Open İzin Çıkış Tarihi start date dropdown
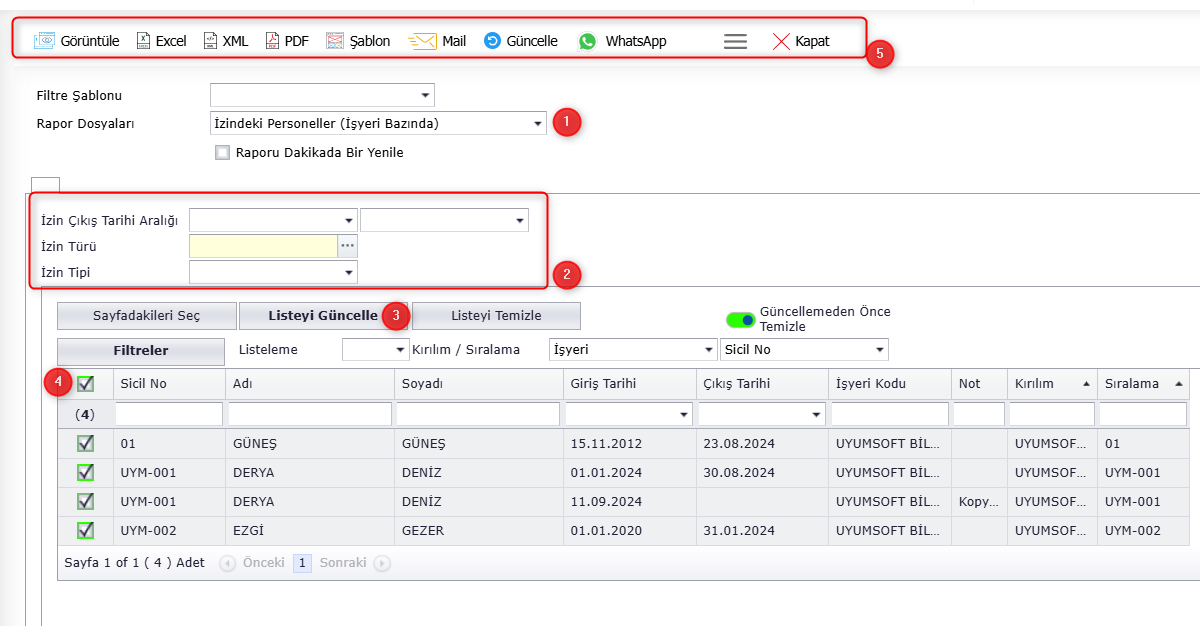 click(x=348, y=220)
